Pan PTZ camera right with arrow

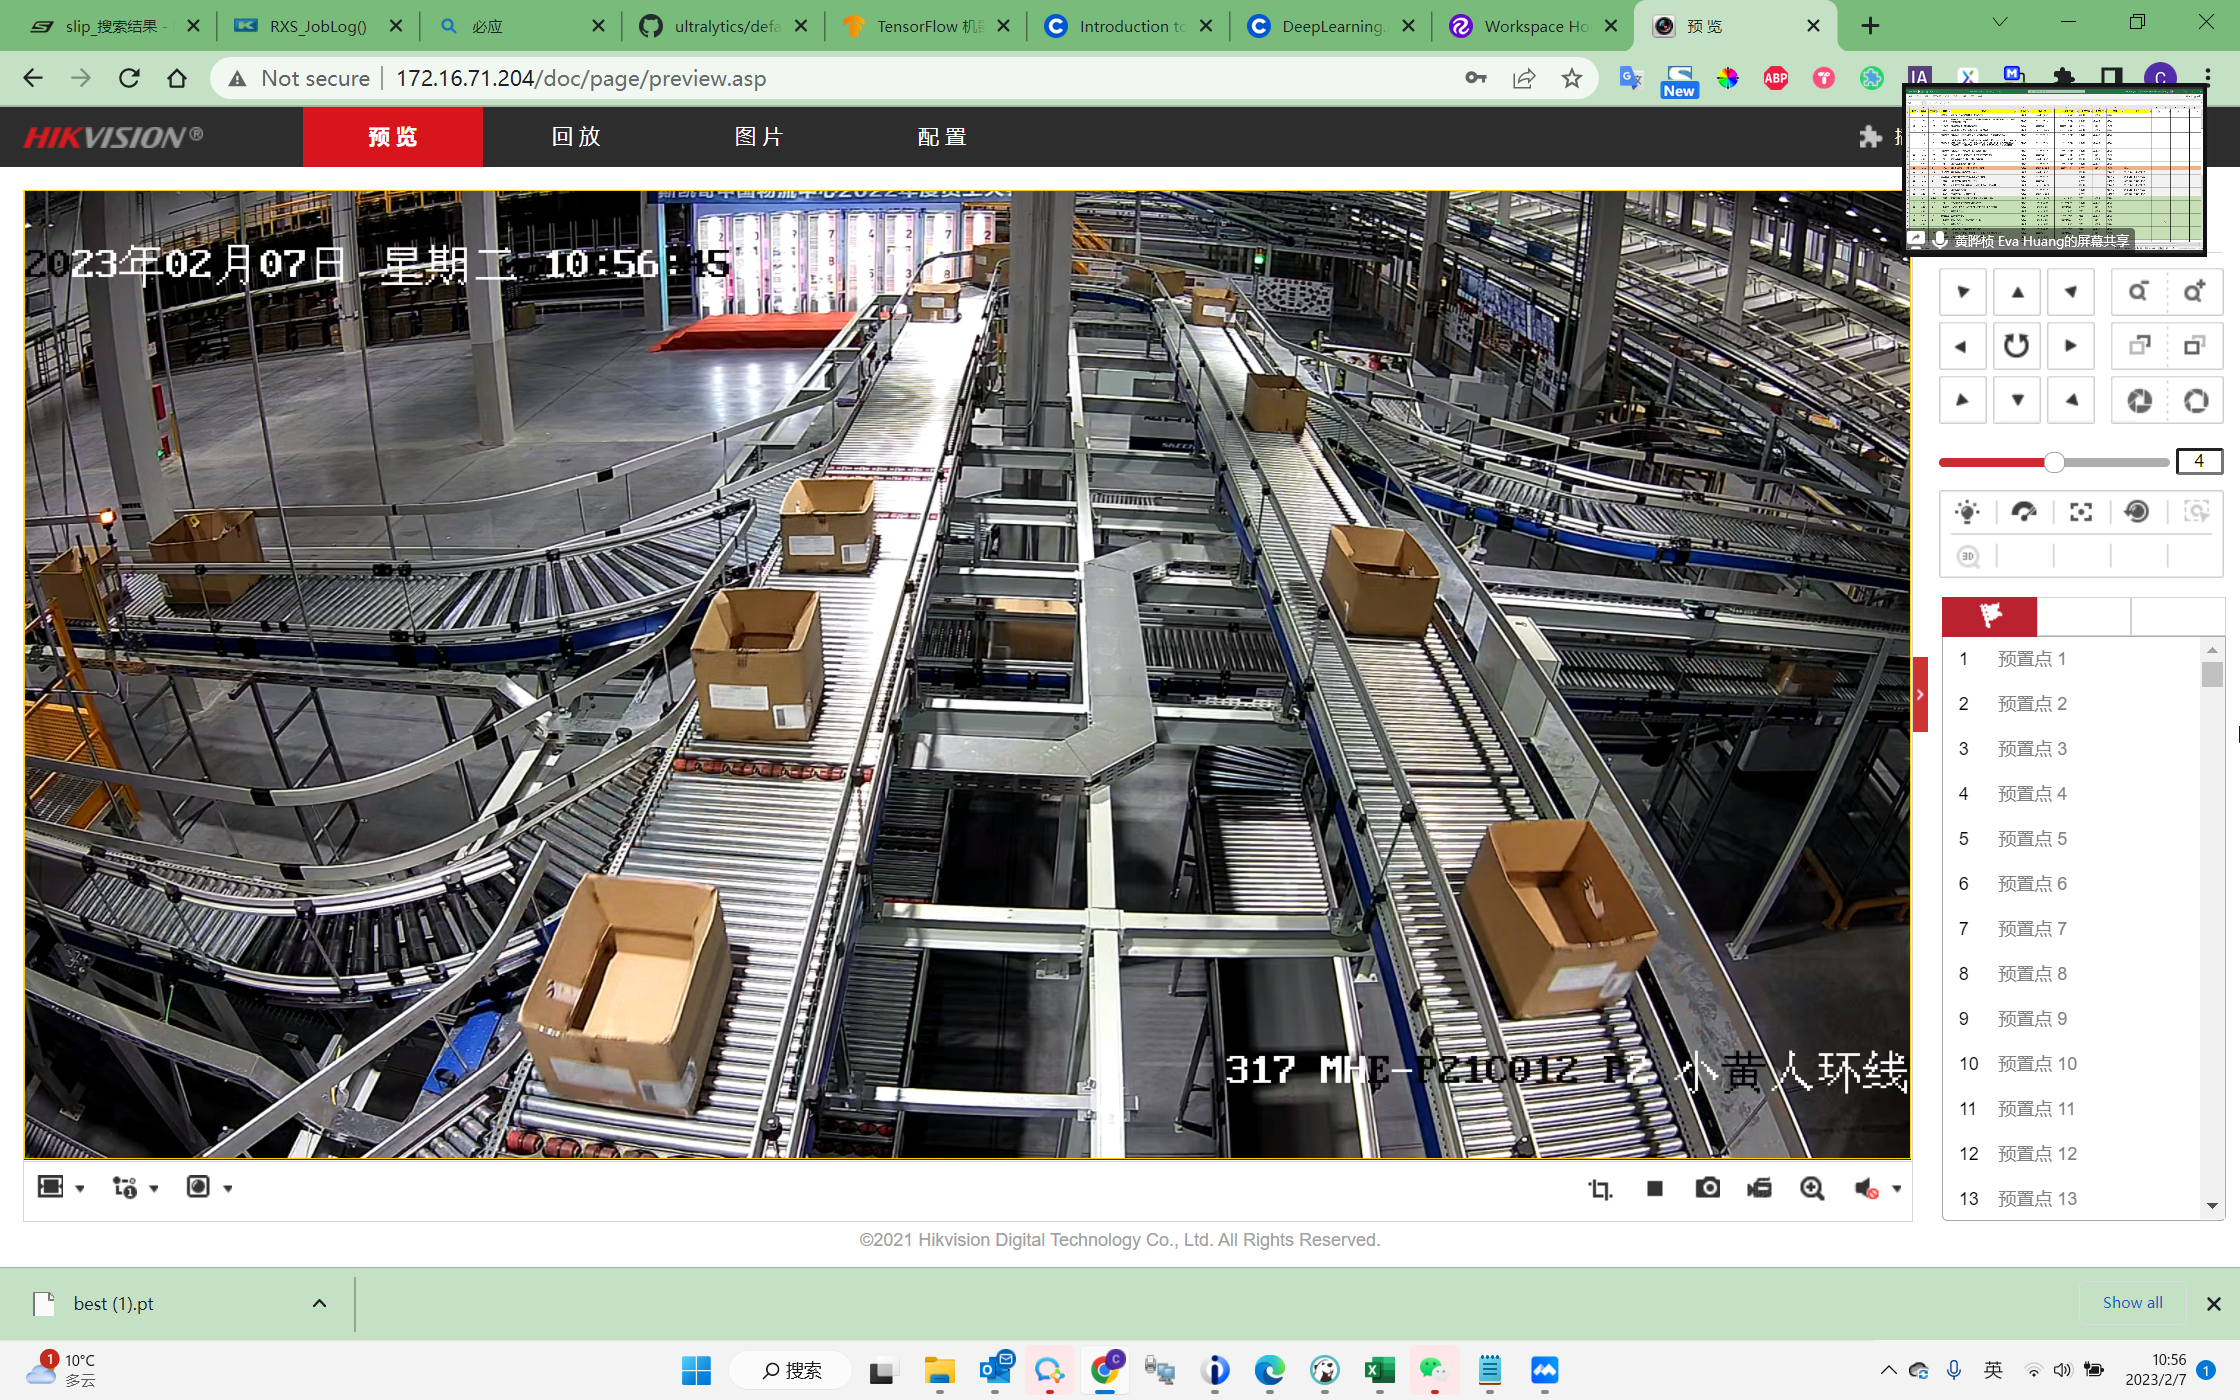(x=2071, y=346)
